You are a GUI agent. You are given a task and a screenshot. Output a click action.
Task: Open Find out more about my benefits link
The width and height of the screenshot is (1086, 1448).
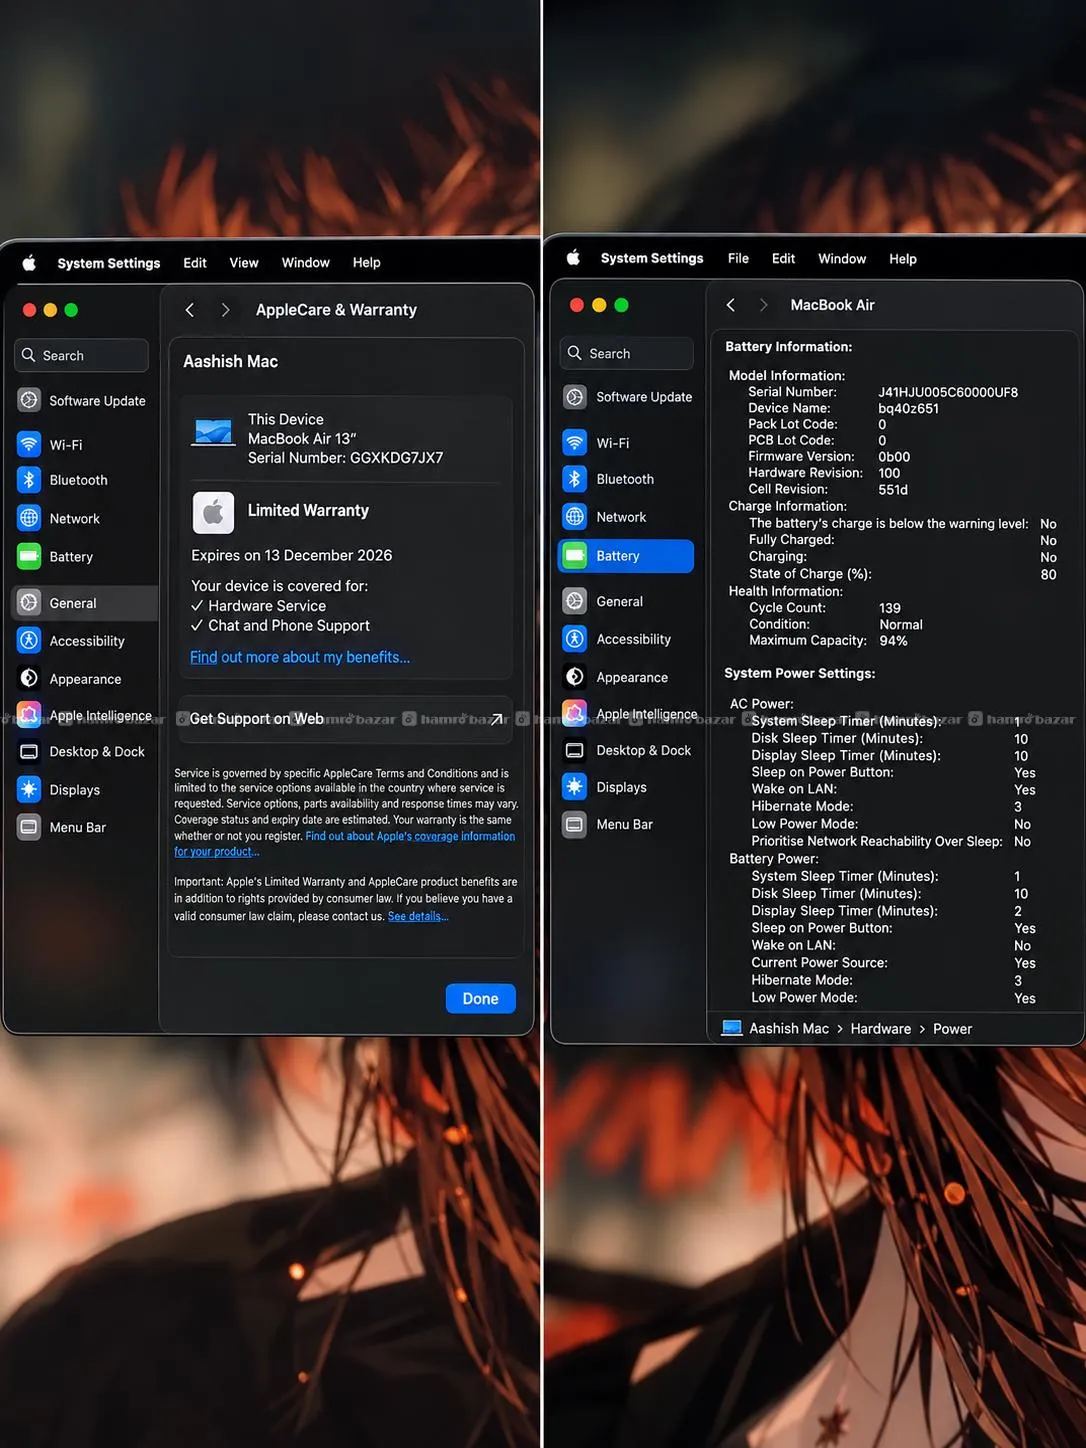(x=300, y=657)
